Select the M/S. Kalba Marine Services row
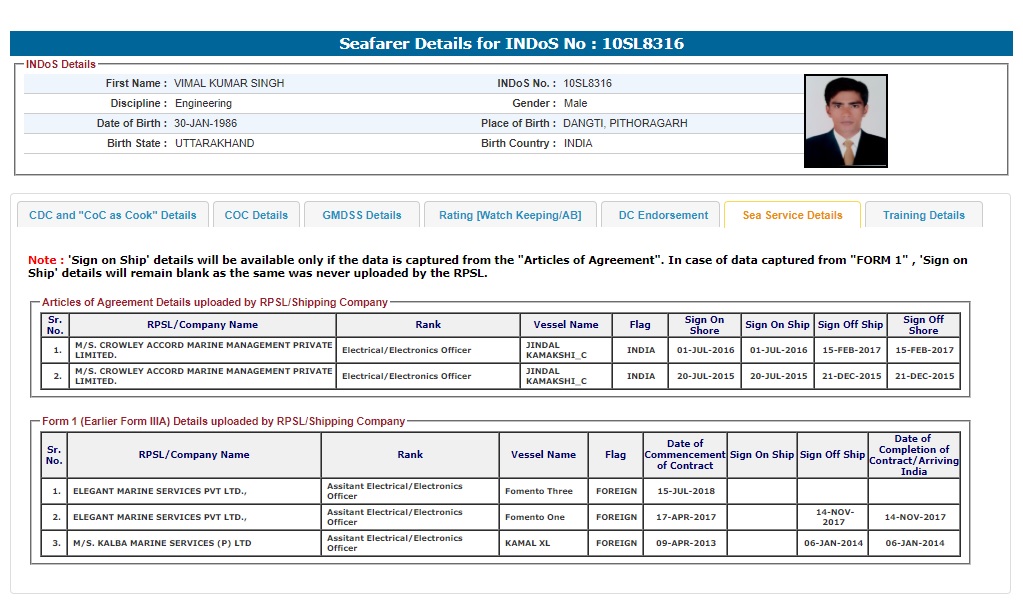This screenshot has height=602, width=1023. pyautogui.click(x=193, y=543)
